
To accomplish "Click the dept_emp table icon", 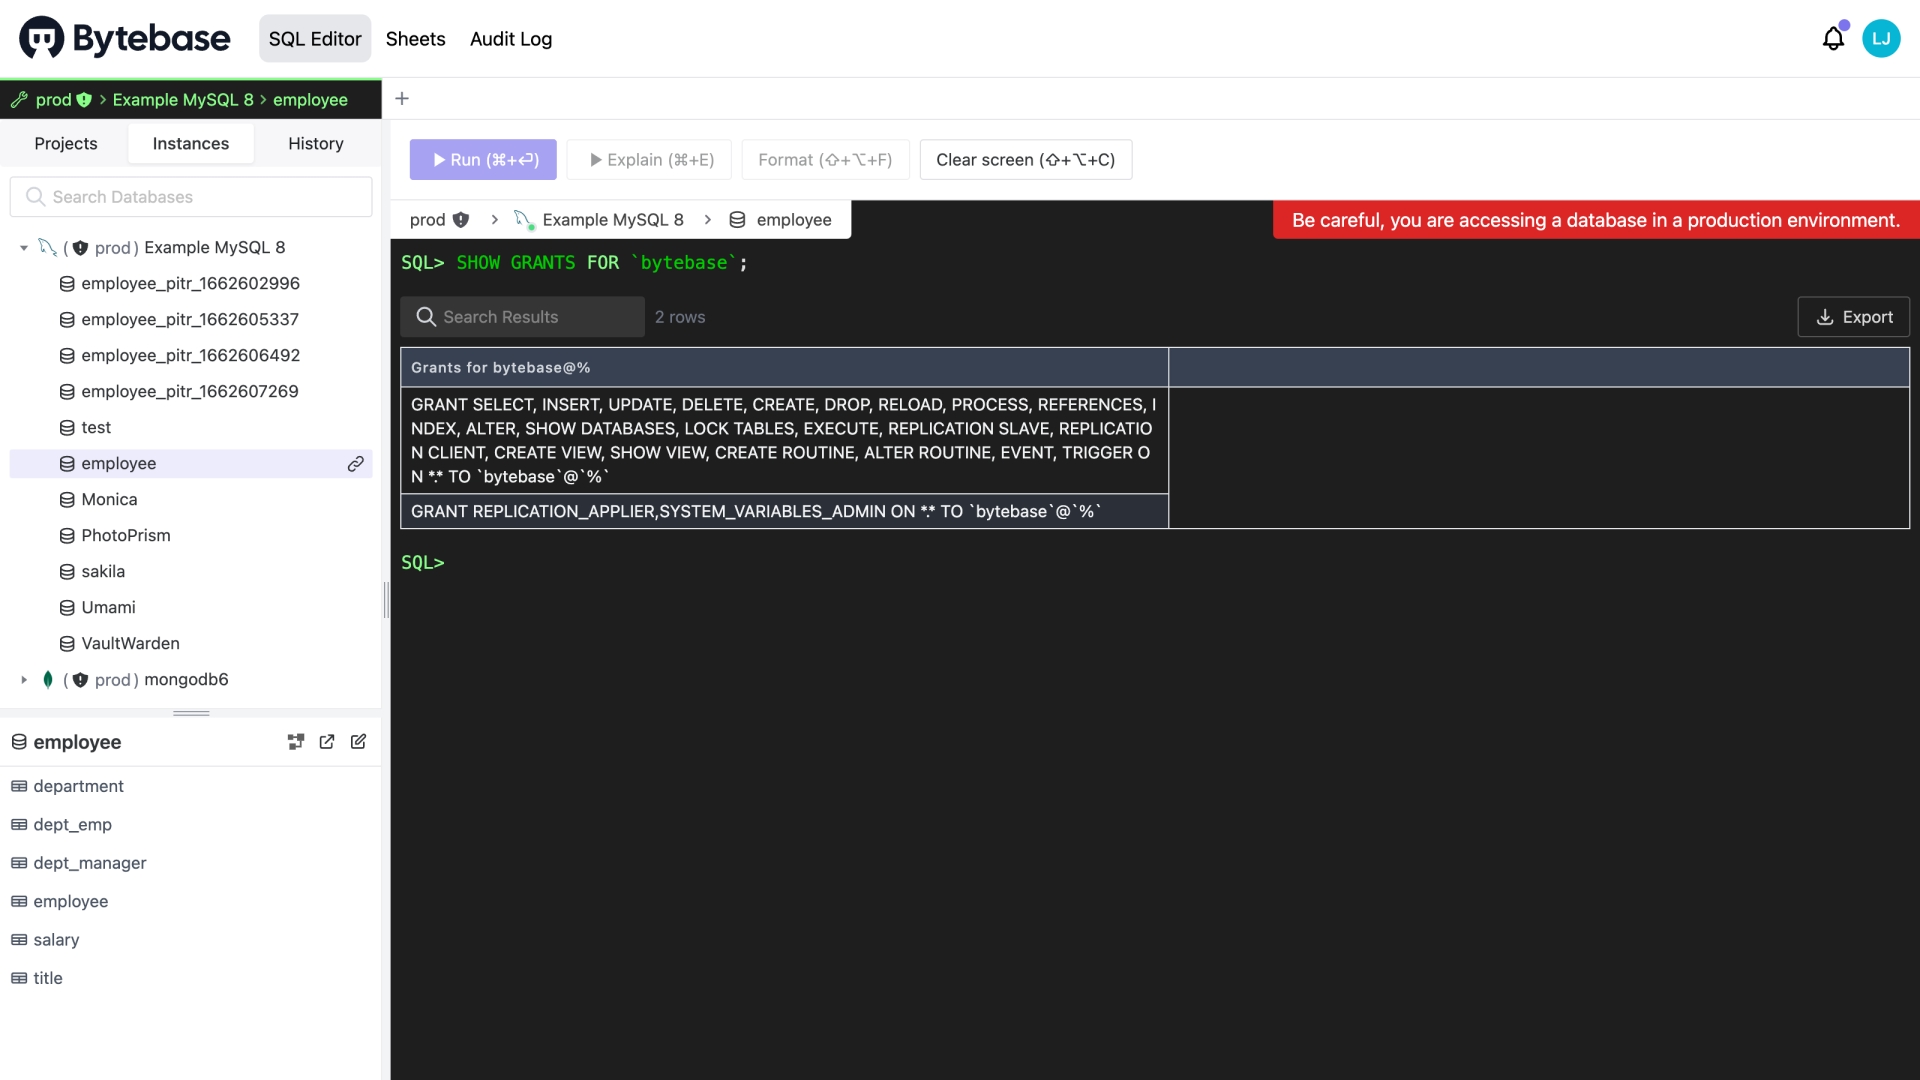I will click(19, 825).
